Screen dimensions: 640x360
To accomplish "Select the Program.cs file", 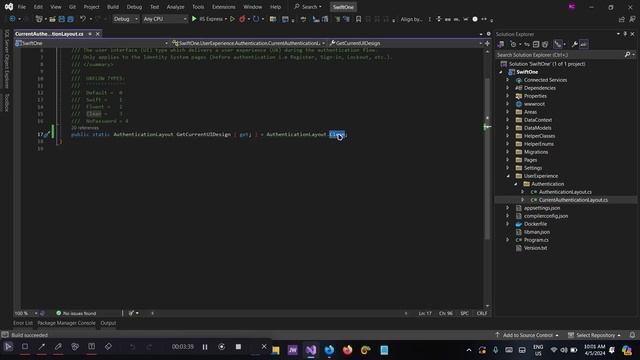I will pos(536,240).
